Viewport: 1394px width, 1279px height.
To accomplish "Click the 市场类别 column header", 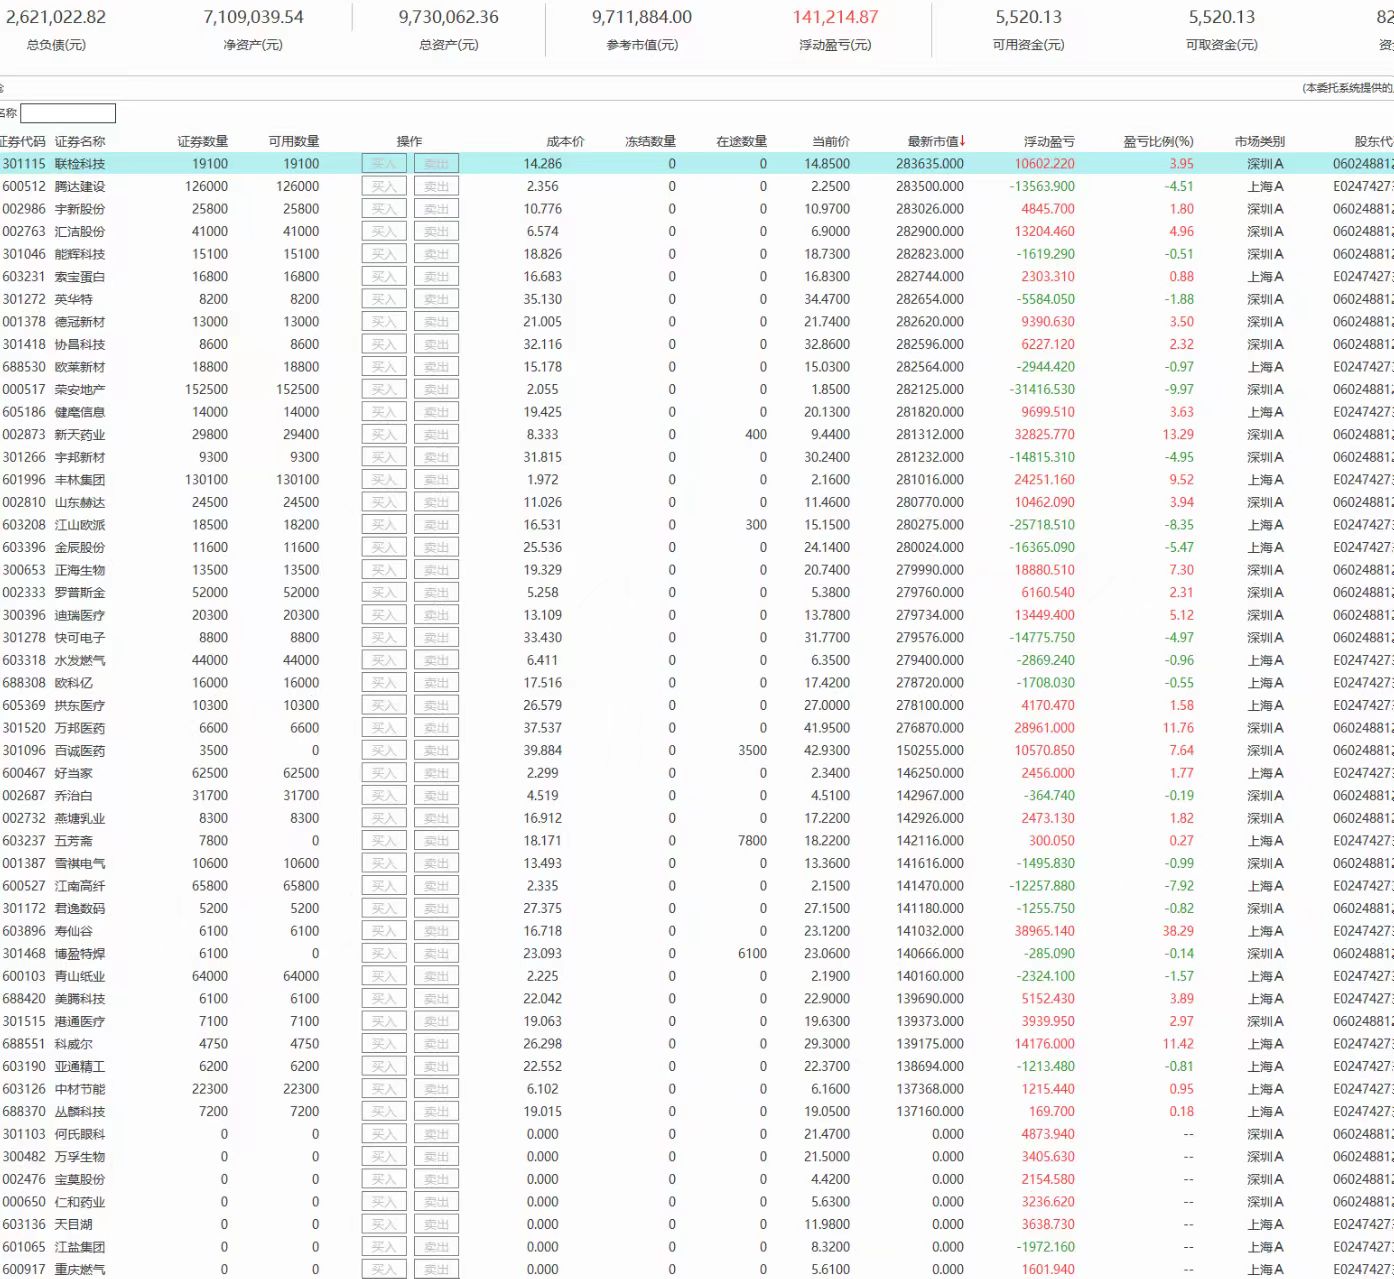I will [1259, 141].
